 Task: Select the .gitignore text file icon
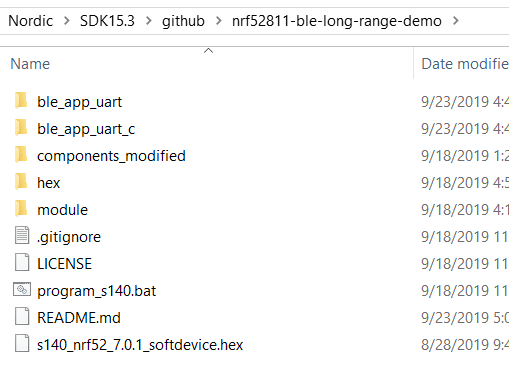coord(22,236)
